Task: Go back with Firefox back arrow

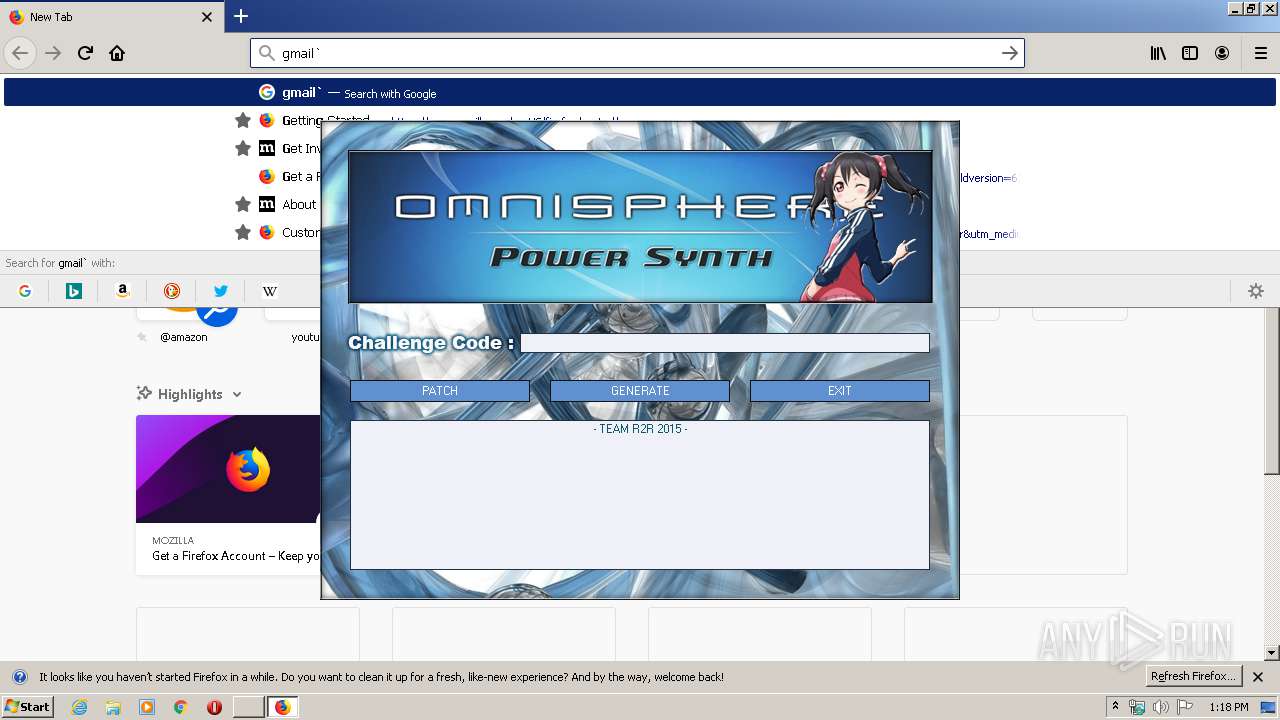Action: pos(20,53)
